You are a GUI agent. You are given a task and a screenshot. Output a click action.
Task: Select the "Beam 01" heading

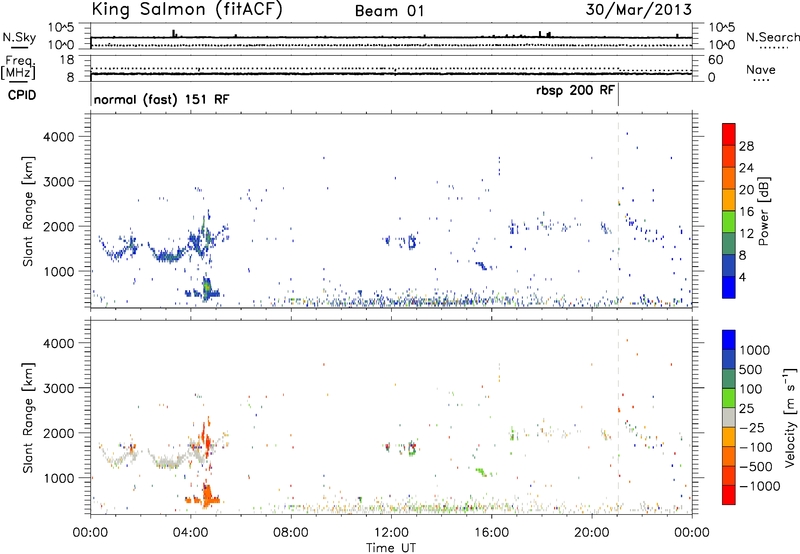tap(389, 11)
